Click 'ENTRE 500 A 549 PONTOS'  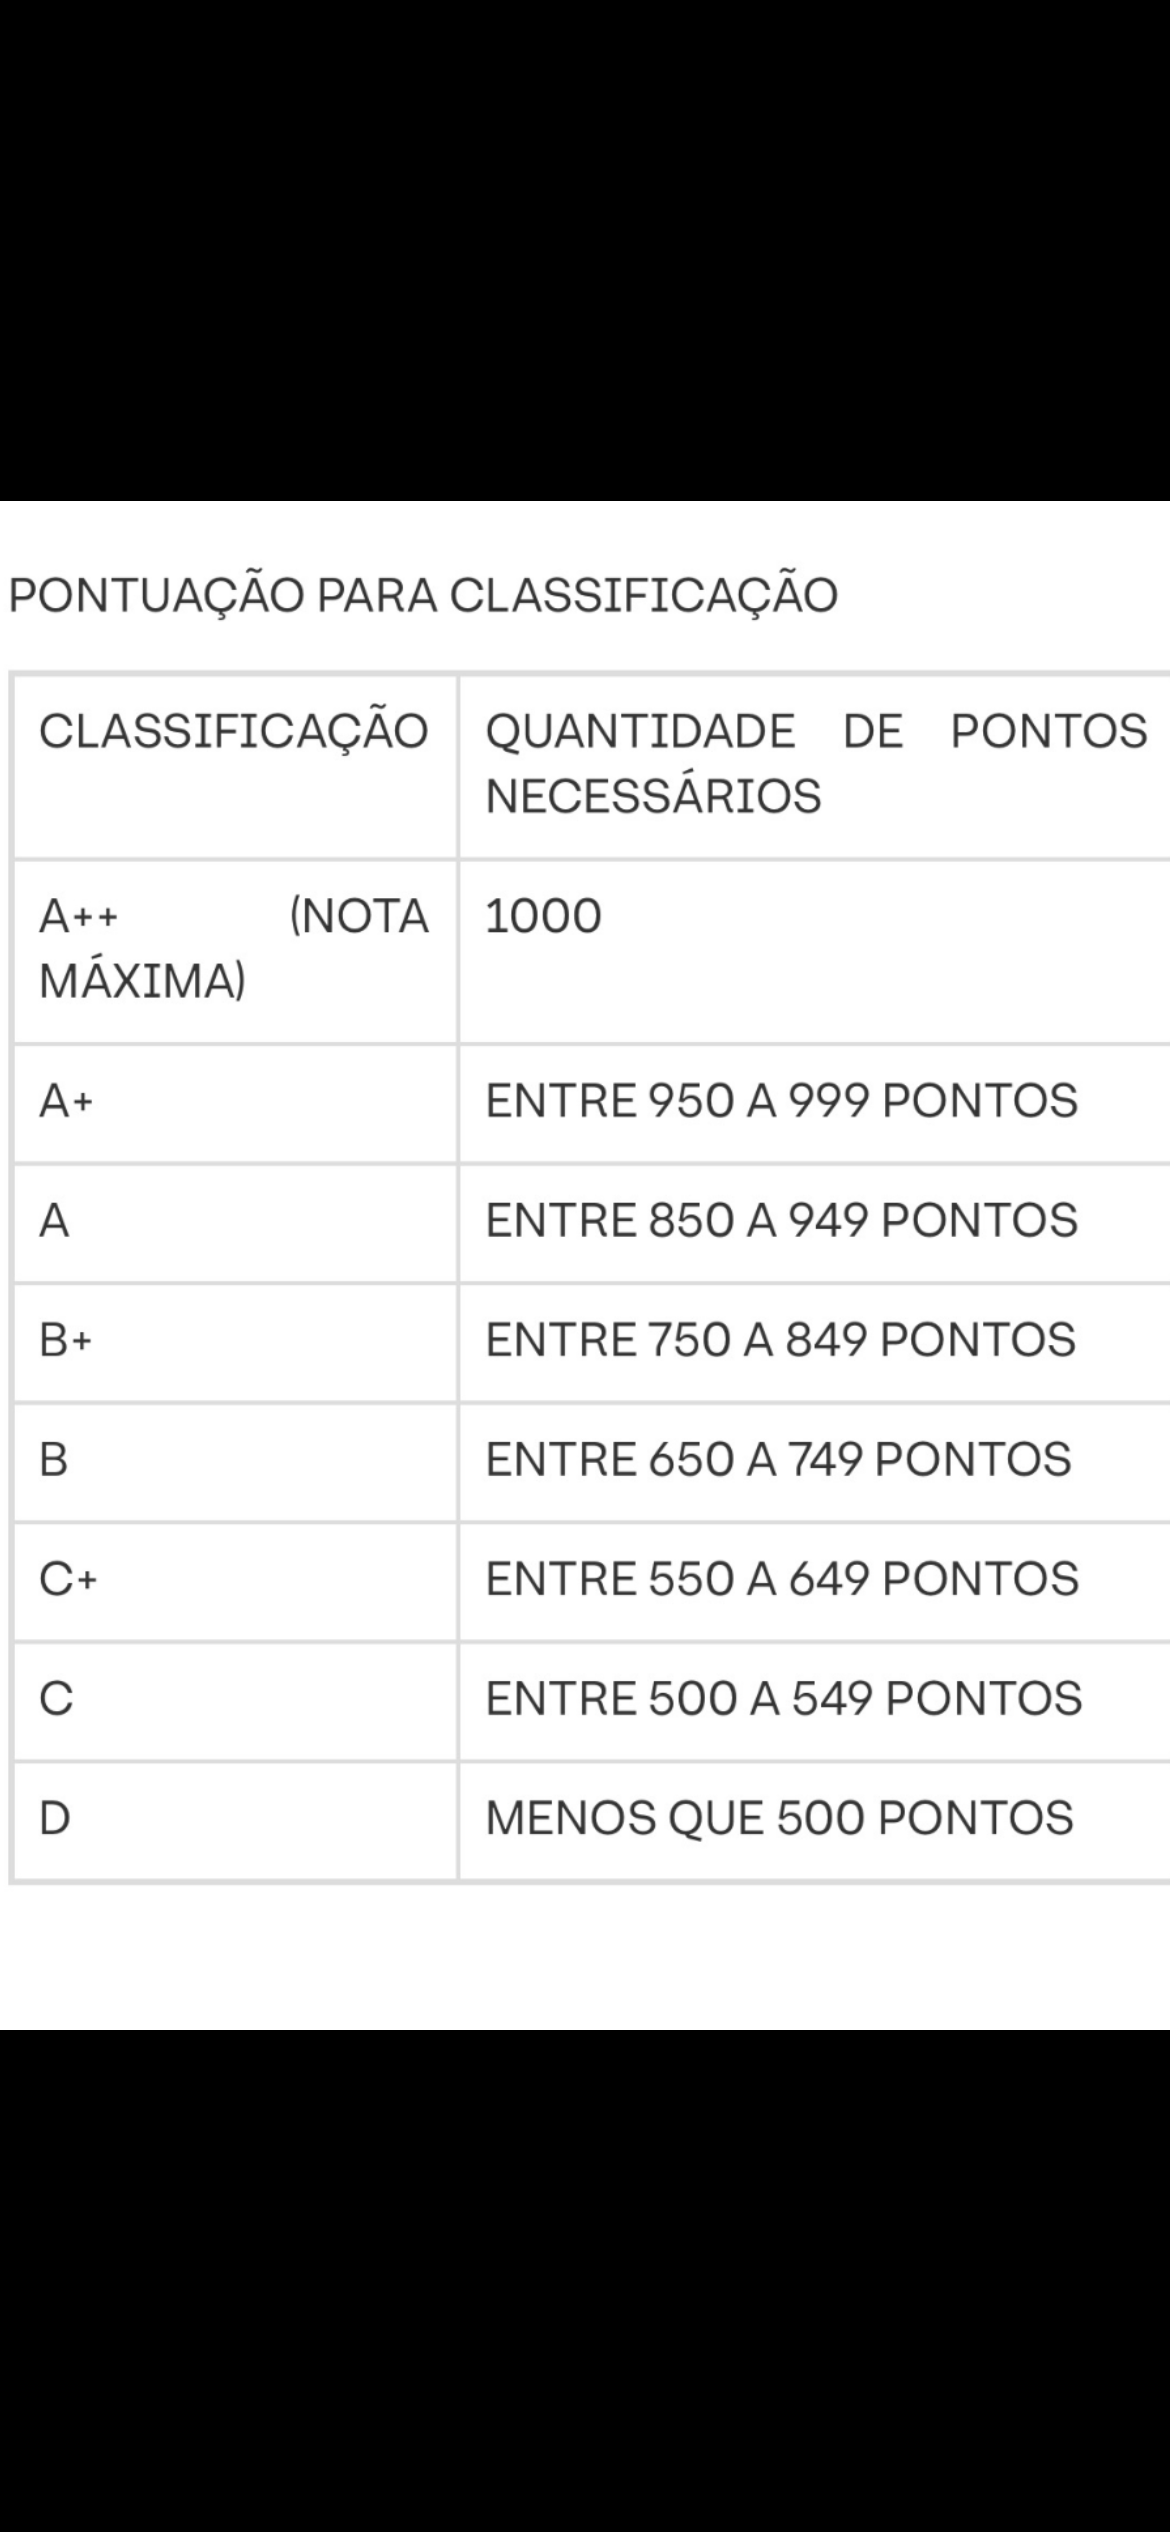coord(783,1698)
